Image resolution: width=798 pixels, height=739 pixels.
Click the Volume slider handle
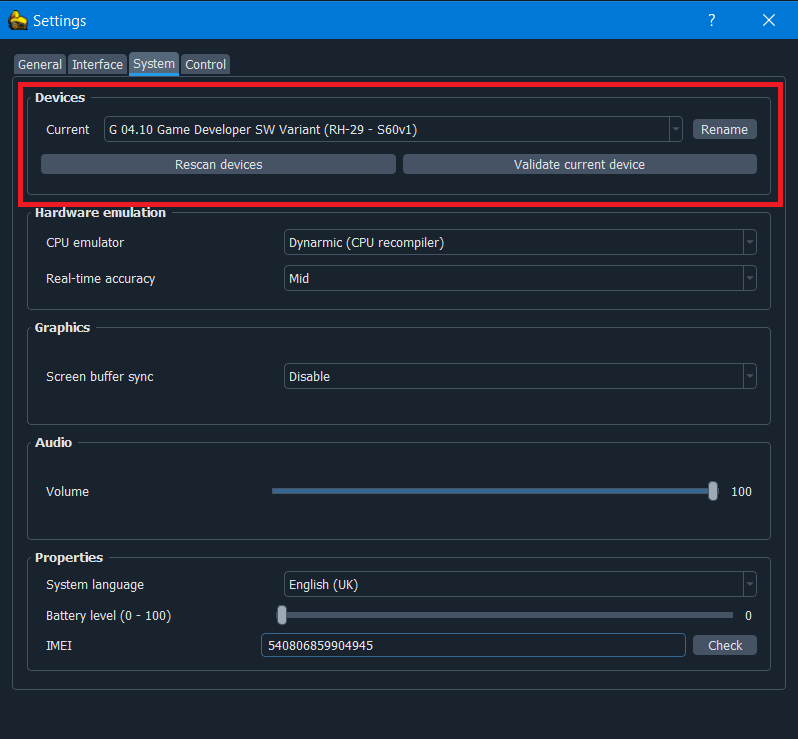[713, 491]
